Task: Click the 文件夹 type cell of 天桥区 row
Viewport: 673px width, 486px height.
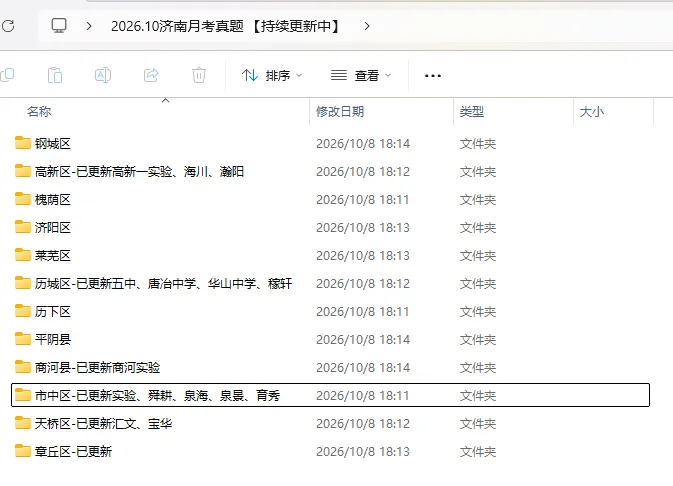Action: tap(478, 424)
